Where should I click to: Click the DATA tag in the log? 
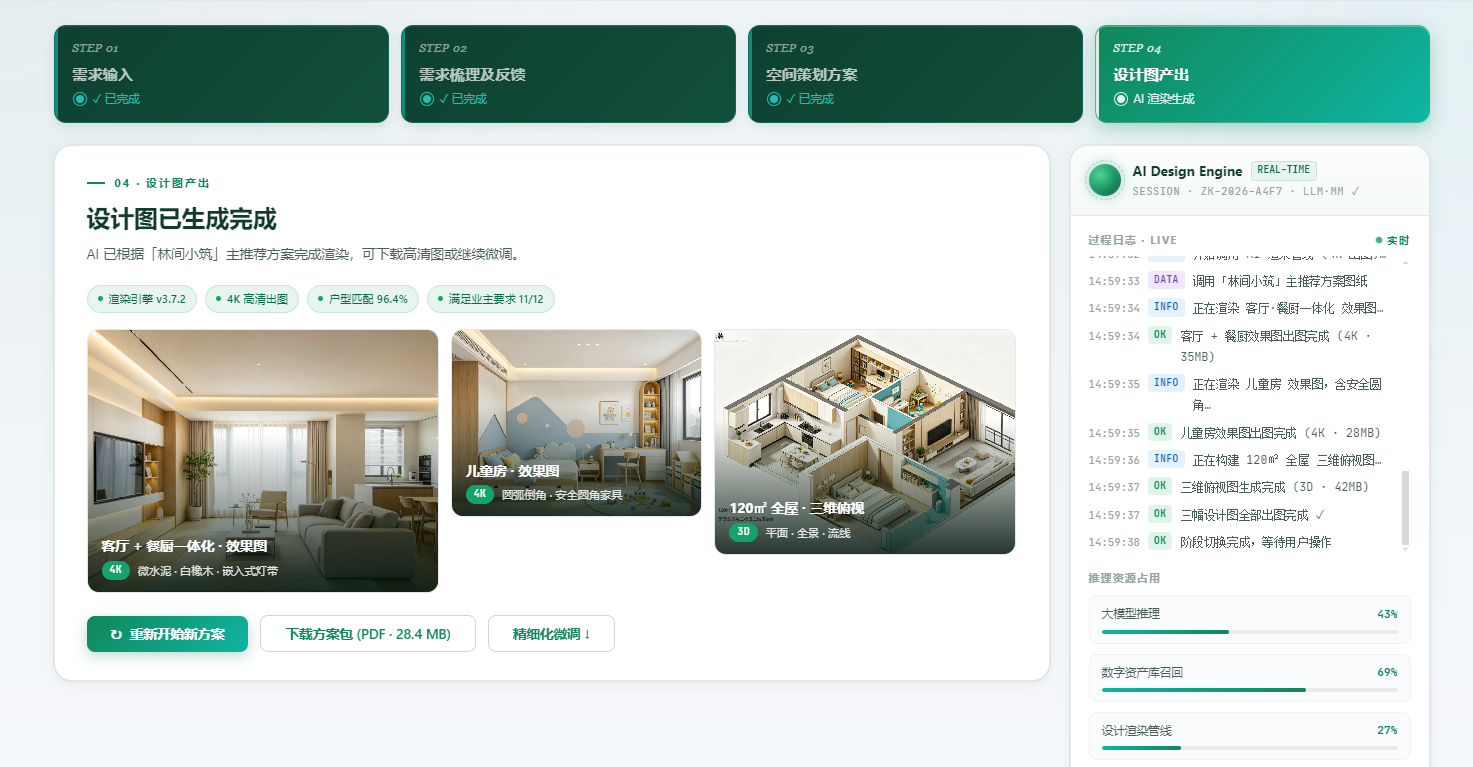coord(1166,280)
